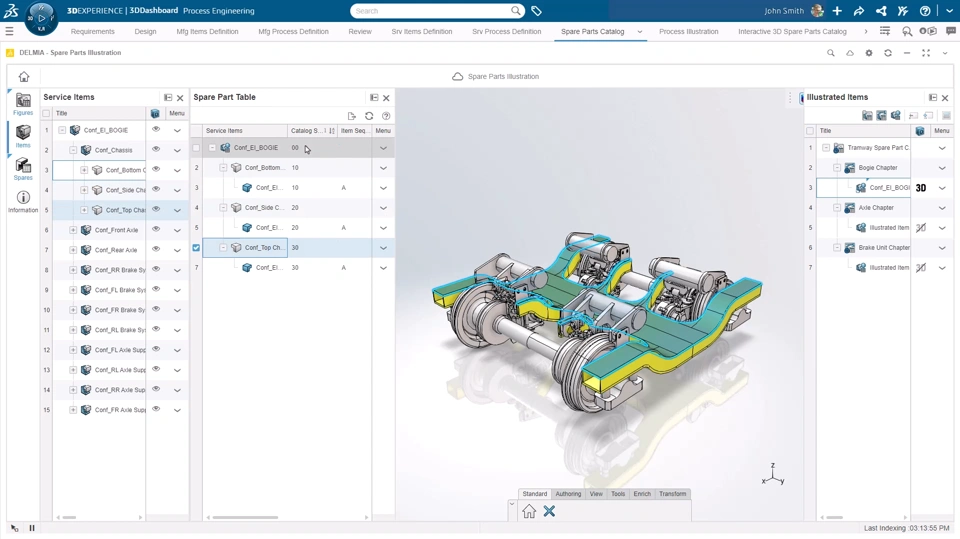
Task: Click the Search input field
Action: point(431,11)
